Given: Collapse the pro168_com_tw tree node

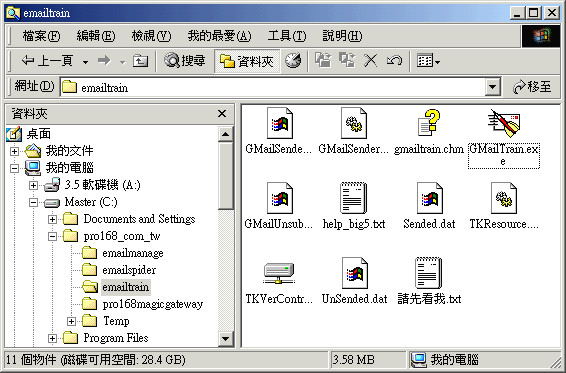Looking at the screenshot, I should point(52,237).
